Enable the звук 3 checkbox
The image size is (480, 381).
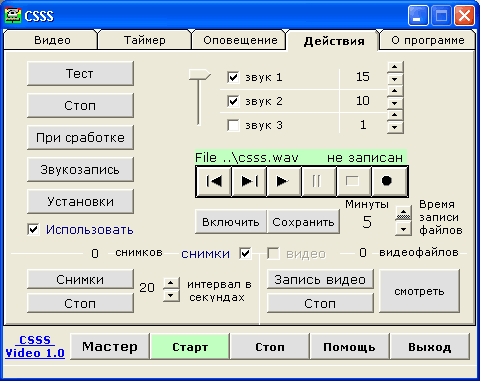pyautogui.click(x=233, y=125)
